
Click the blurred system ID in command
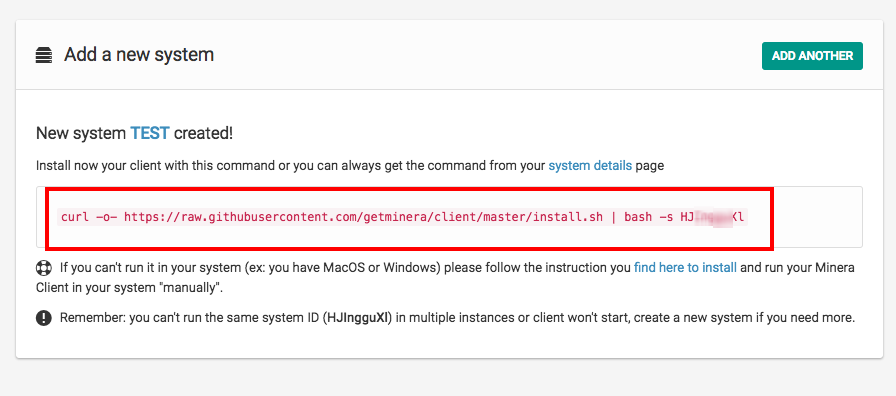tap(714, 217)
